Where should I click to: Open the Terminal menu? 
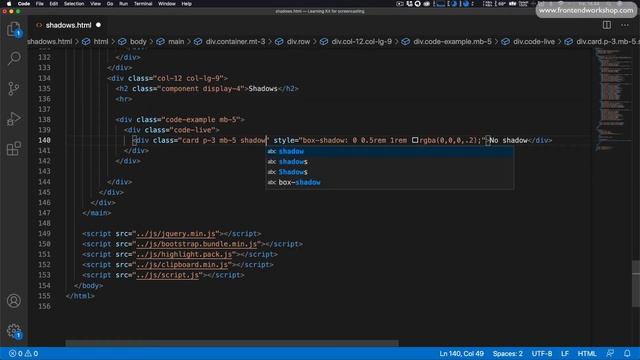click(143, 4)
